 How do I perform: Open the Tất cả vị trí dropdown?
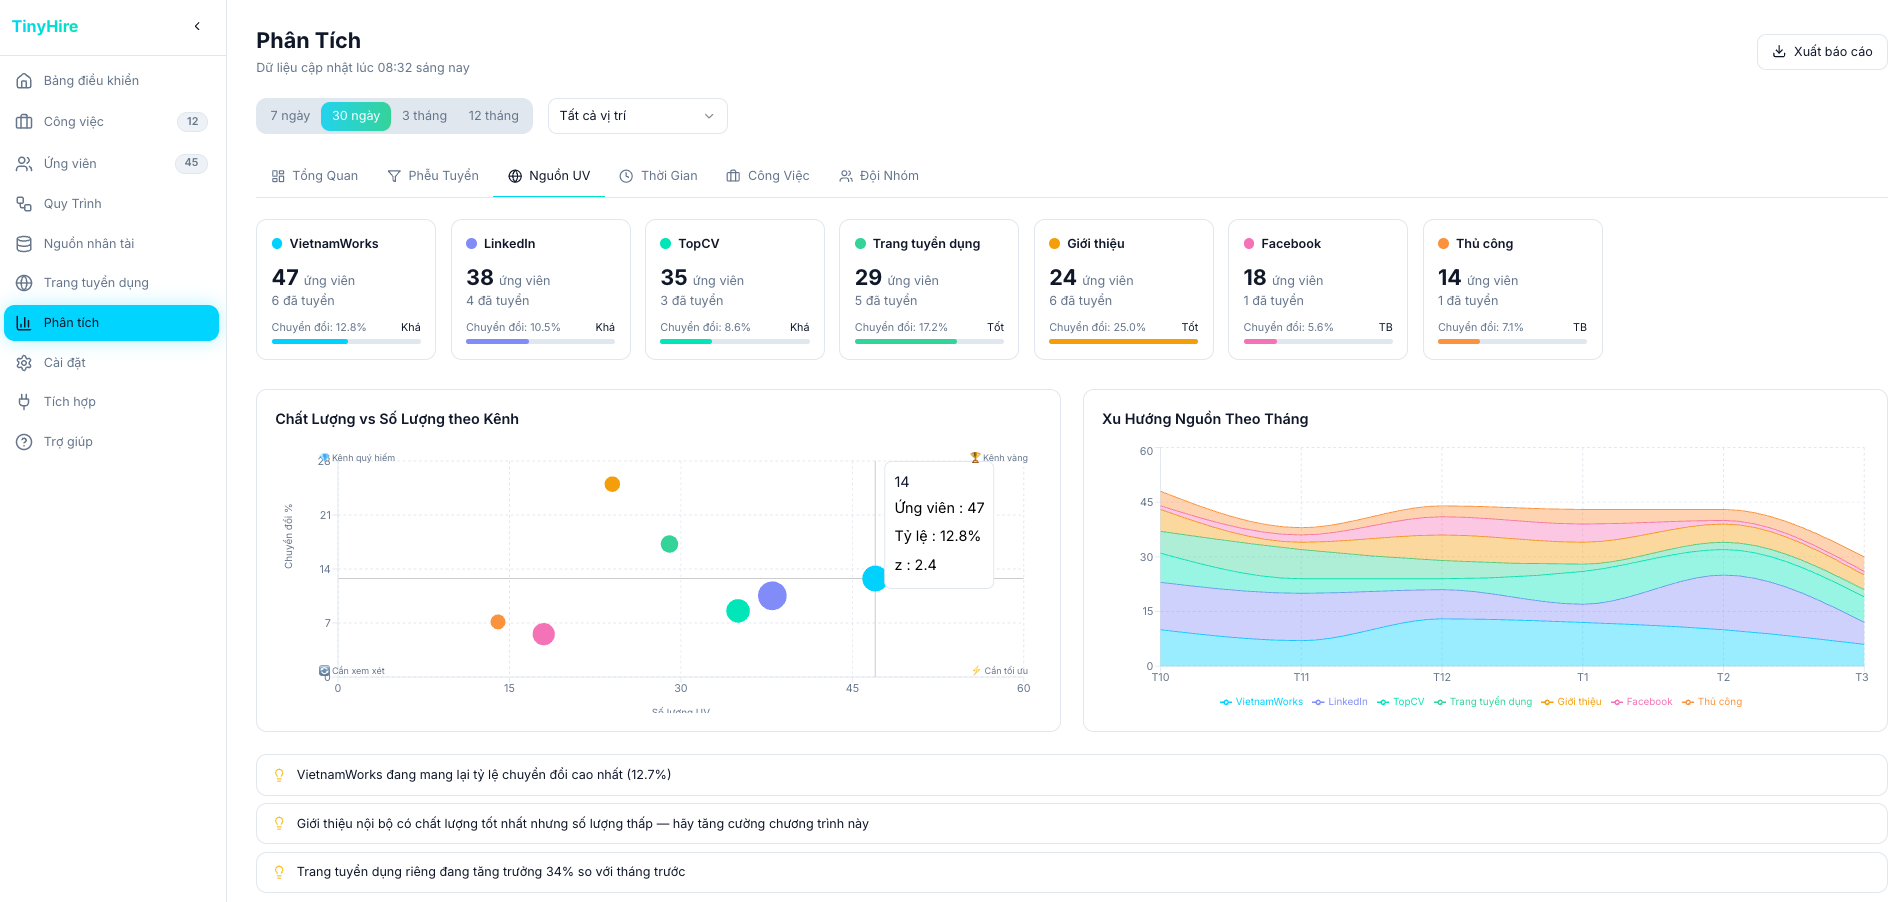pos(637,115)
